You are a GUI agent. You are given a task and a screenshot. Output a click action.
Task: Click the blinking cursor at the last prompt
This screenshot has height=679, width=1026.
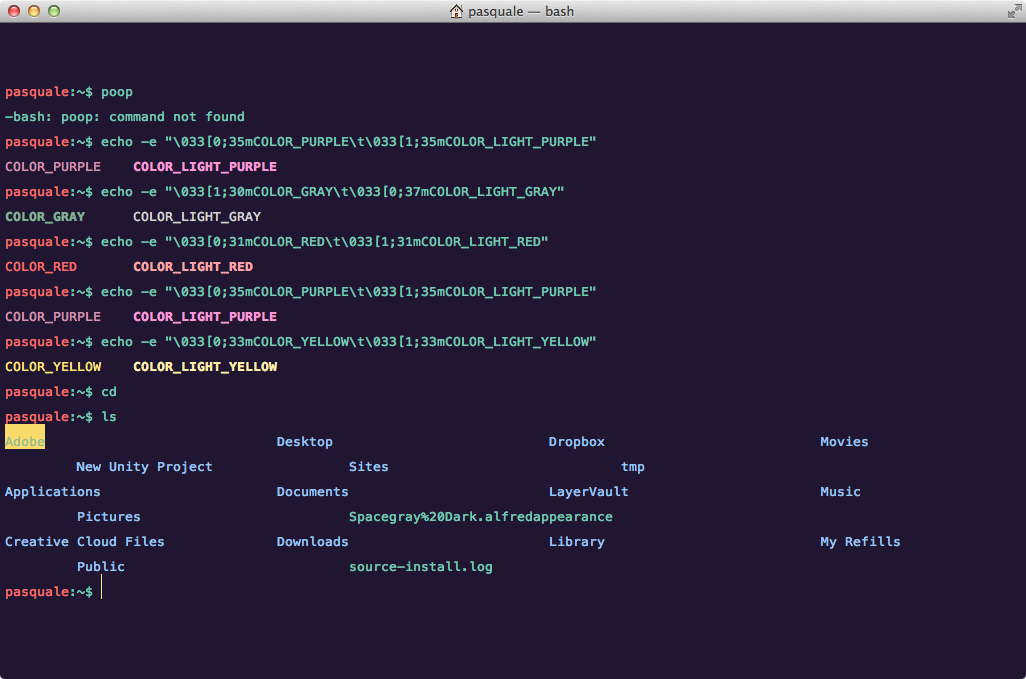point(101,587)
